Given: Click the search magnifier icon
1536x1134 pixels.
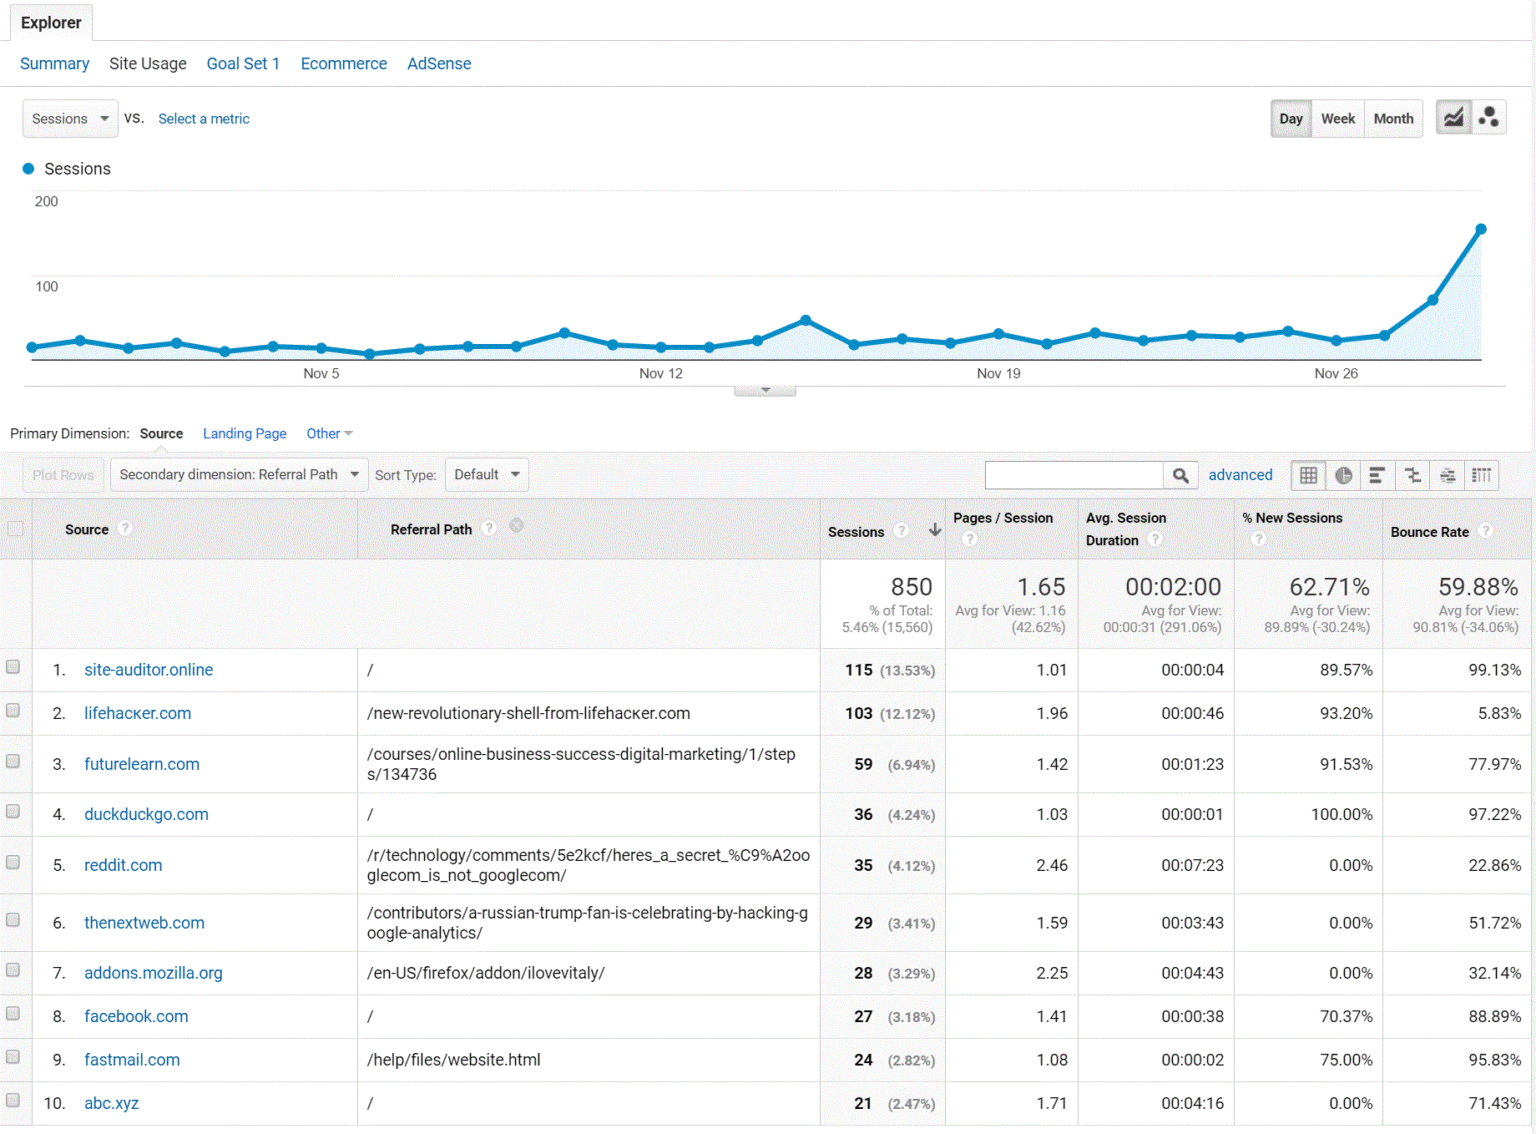Looking at the screenshot, I should coord(1181,475).
